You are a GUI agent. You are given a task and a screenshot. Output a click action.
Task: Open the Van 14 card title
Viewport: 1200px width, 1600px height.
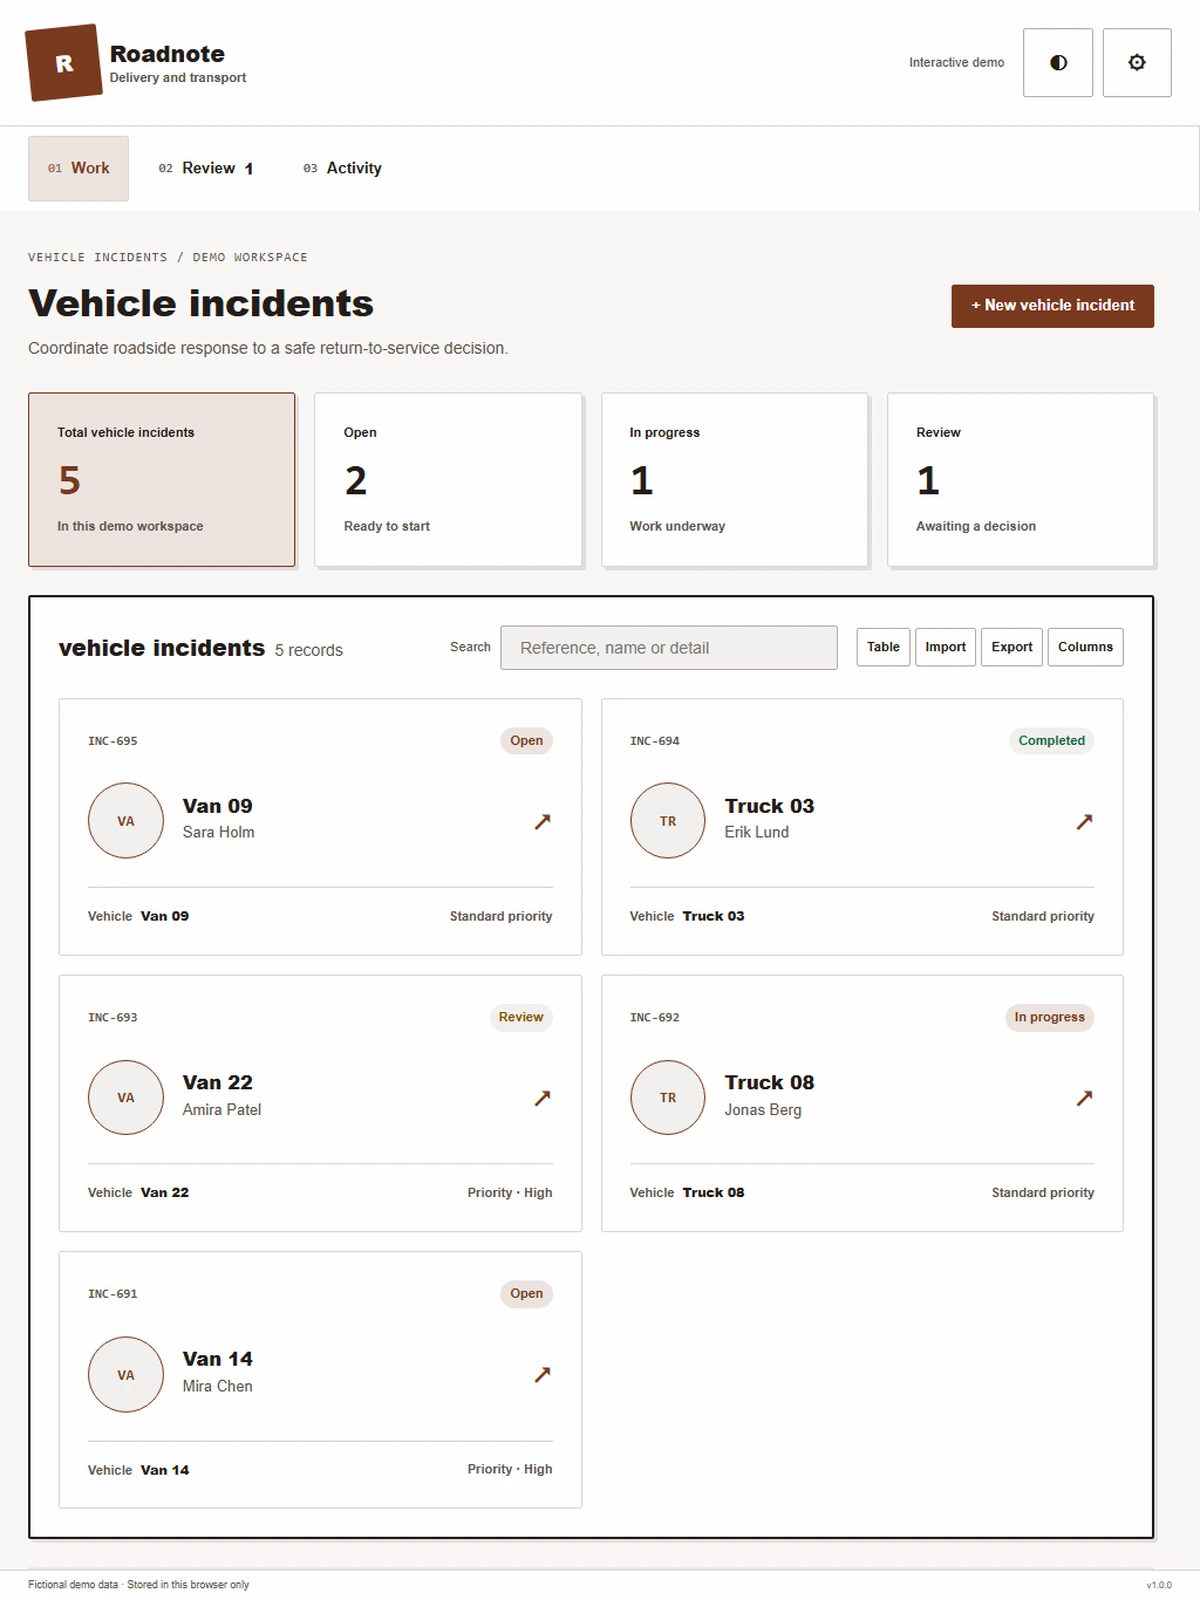[218, 1359]
